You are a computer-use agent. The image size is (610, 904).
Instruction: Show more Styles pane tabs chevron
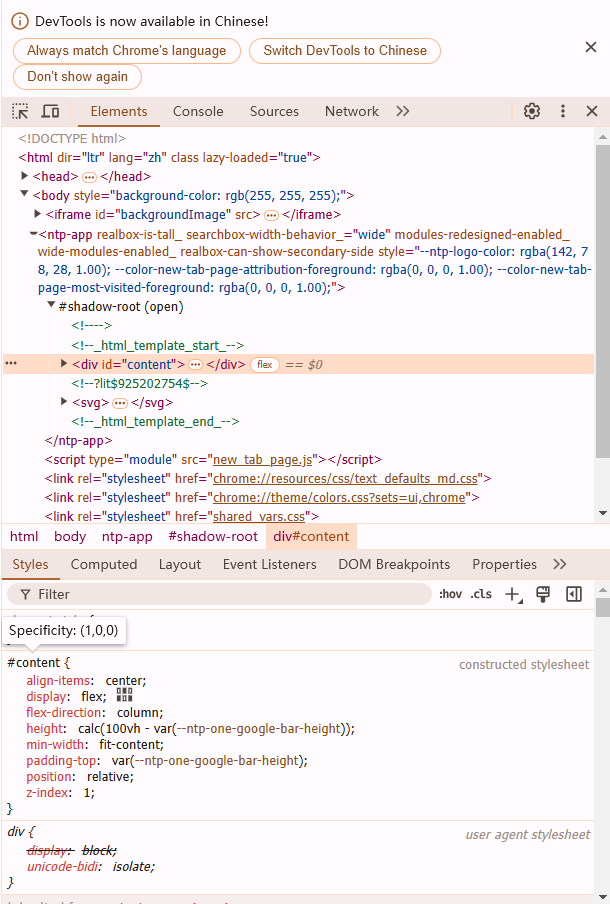tap(559, 564)
